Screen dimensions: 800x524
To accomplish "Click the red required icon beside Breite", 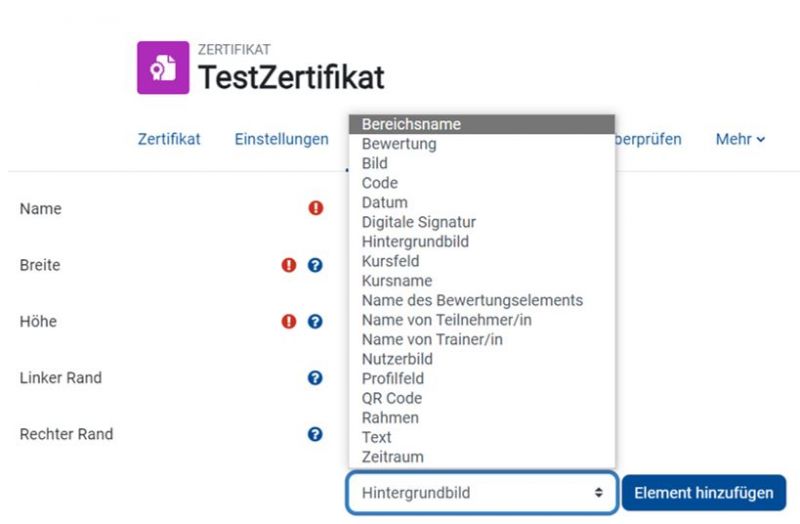I will (x=291, y=266).
